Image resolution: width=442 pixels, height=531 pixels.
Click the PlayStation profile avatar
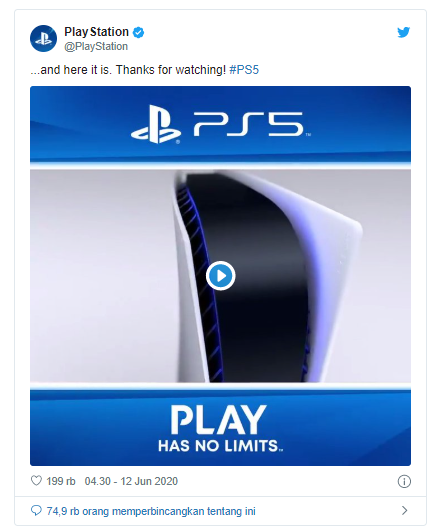pyautogui.click(x=43, y=38)
